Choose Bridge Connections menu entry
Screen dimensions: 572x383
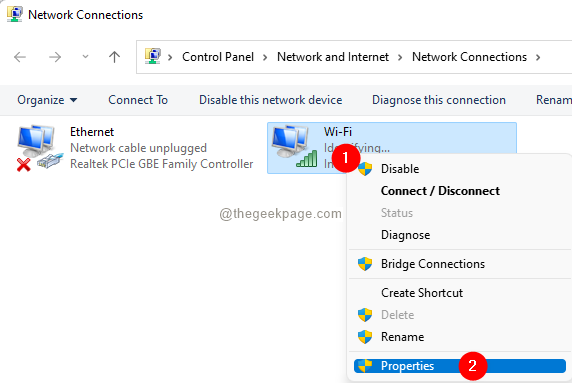click(459, 264)
